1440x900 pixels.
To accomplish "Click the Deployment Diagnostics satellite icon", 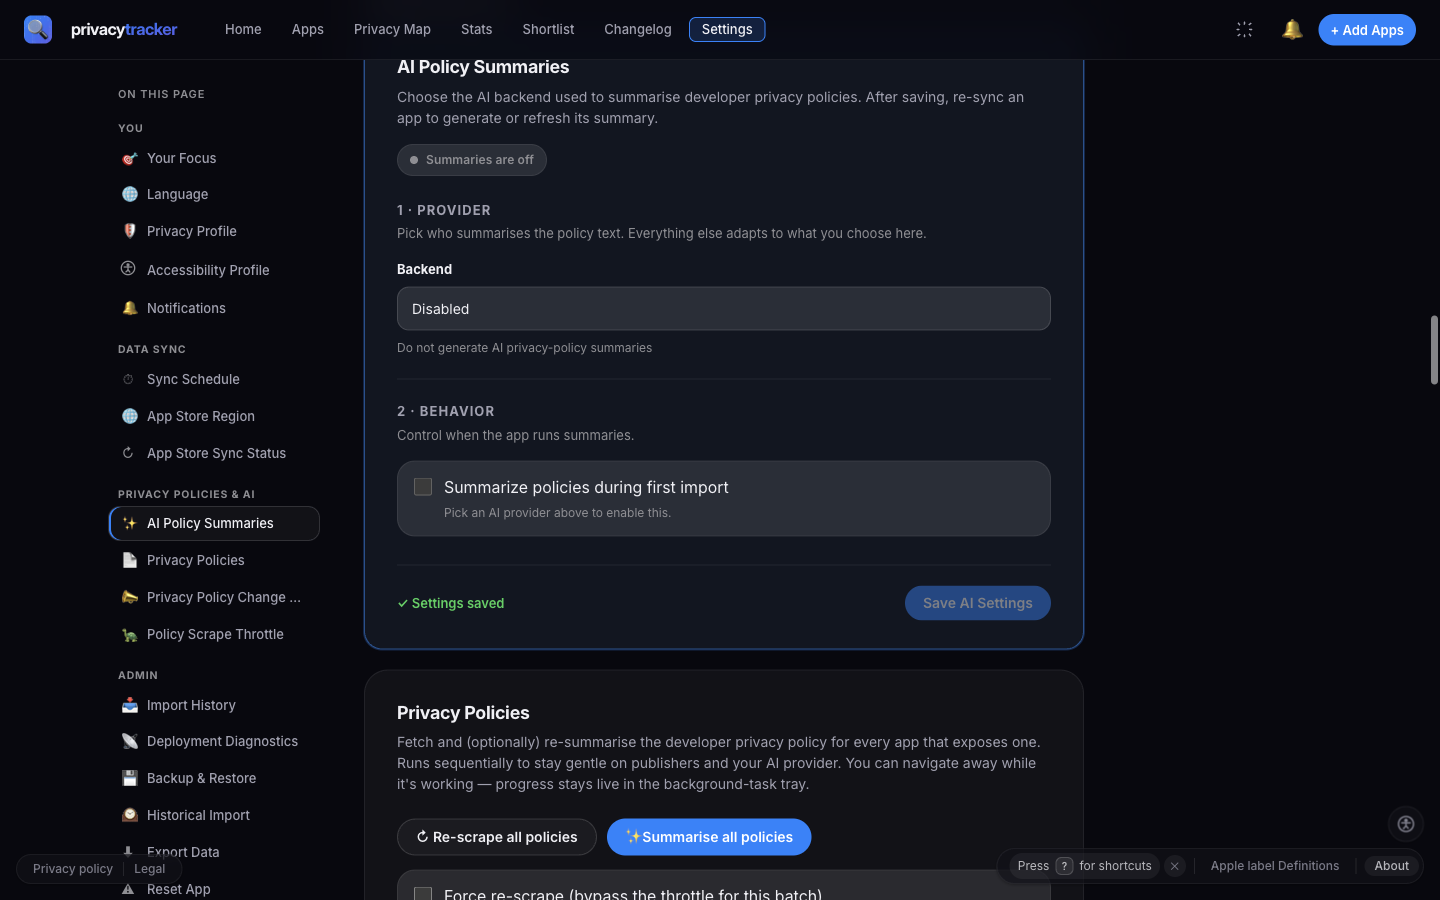I will click(x=129, y=741).
